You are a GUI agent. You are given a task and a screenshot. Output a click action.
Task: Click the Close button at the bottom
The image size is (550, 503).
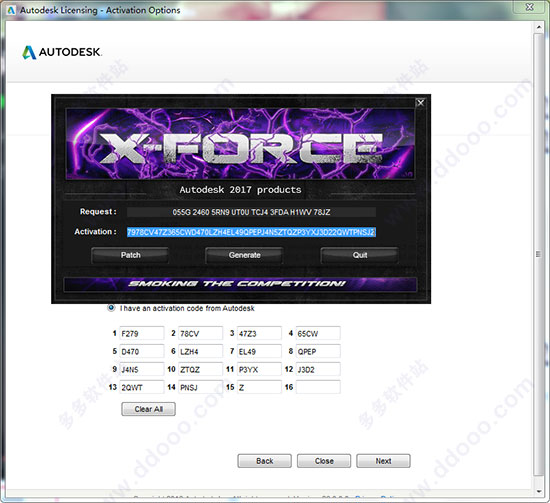[324, 461]
